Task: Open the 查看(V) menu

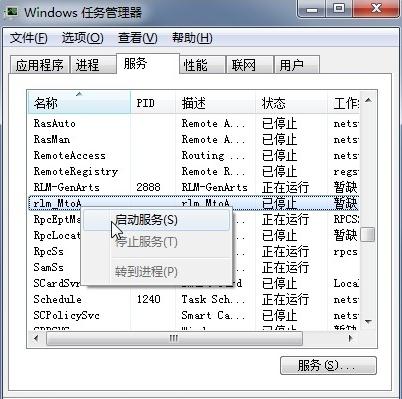Action: (137, 38)
